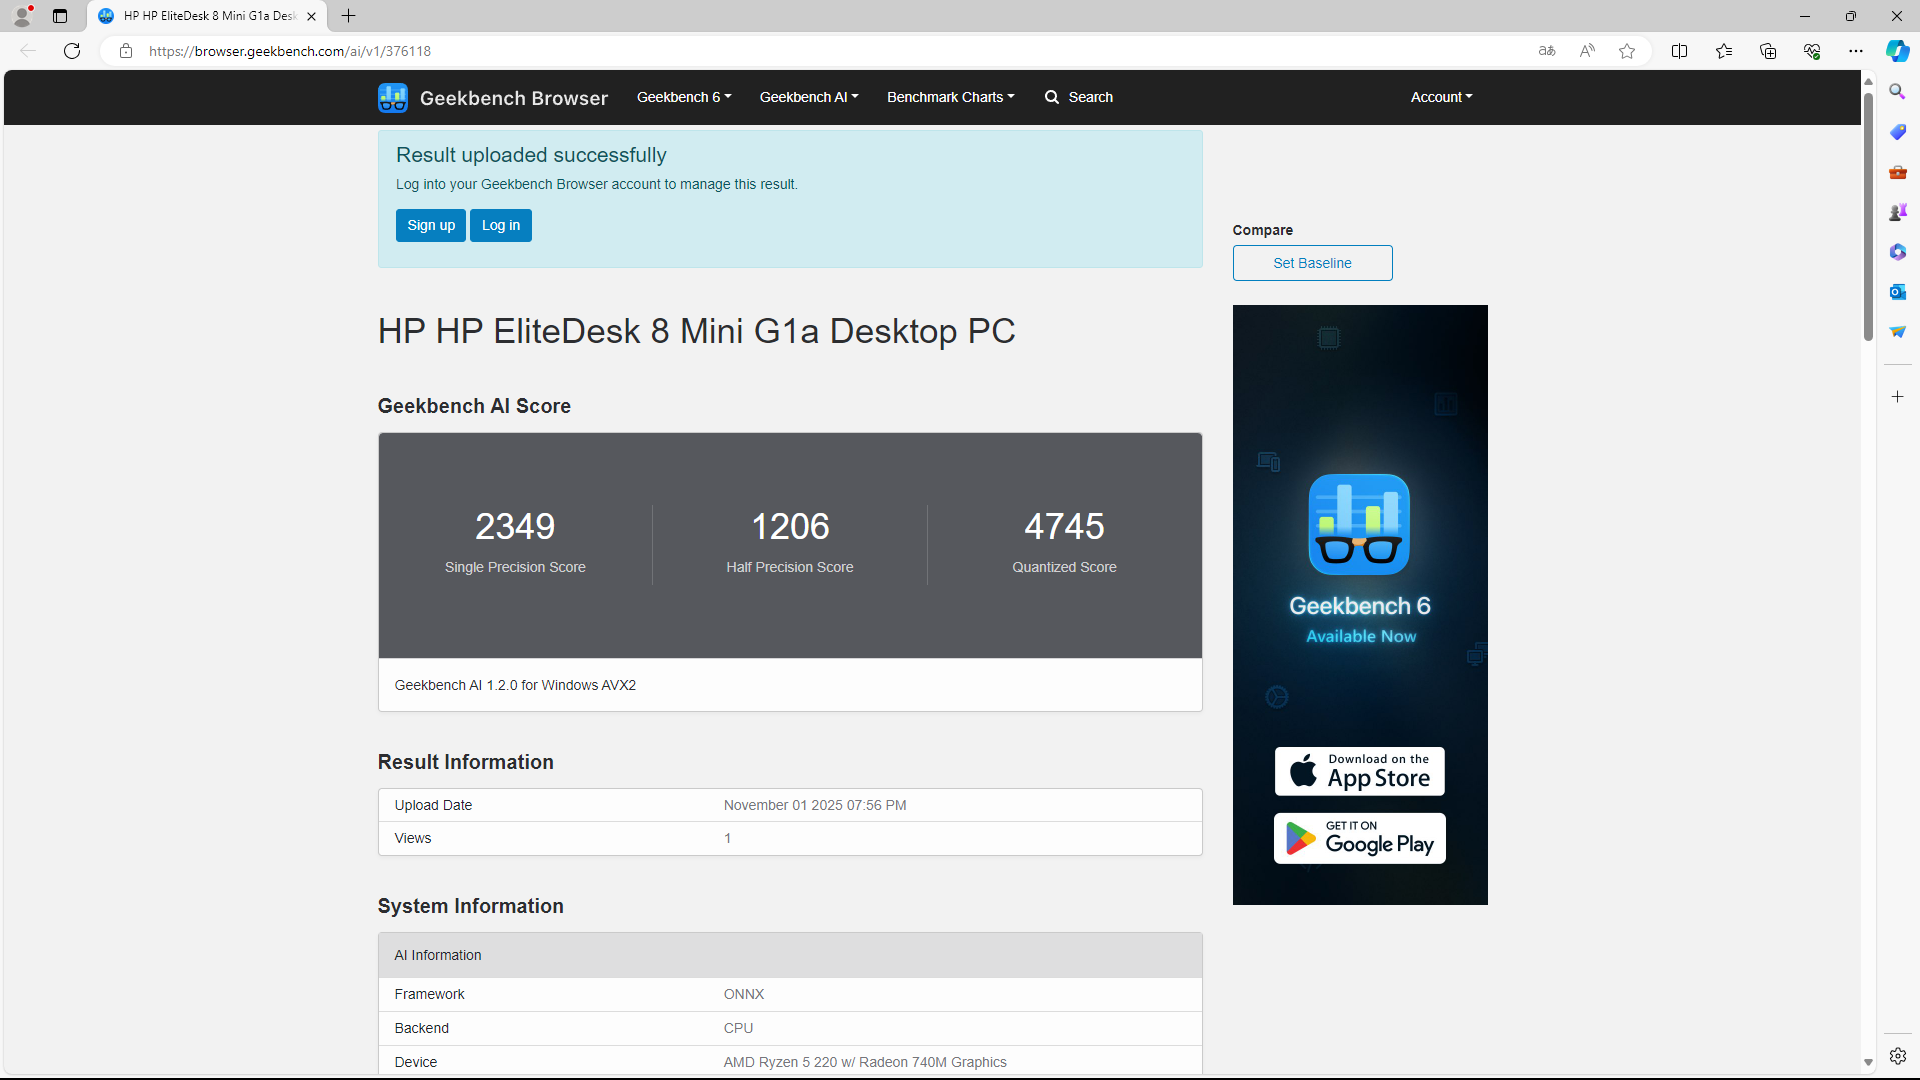
Task: Open the Geekbench AI dropdown
Action: coord(808,97)
